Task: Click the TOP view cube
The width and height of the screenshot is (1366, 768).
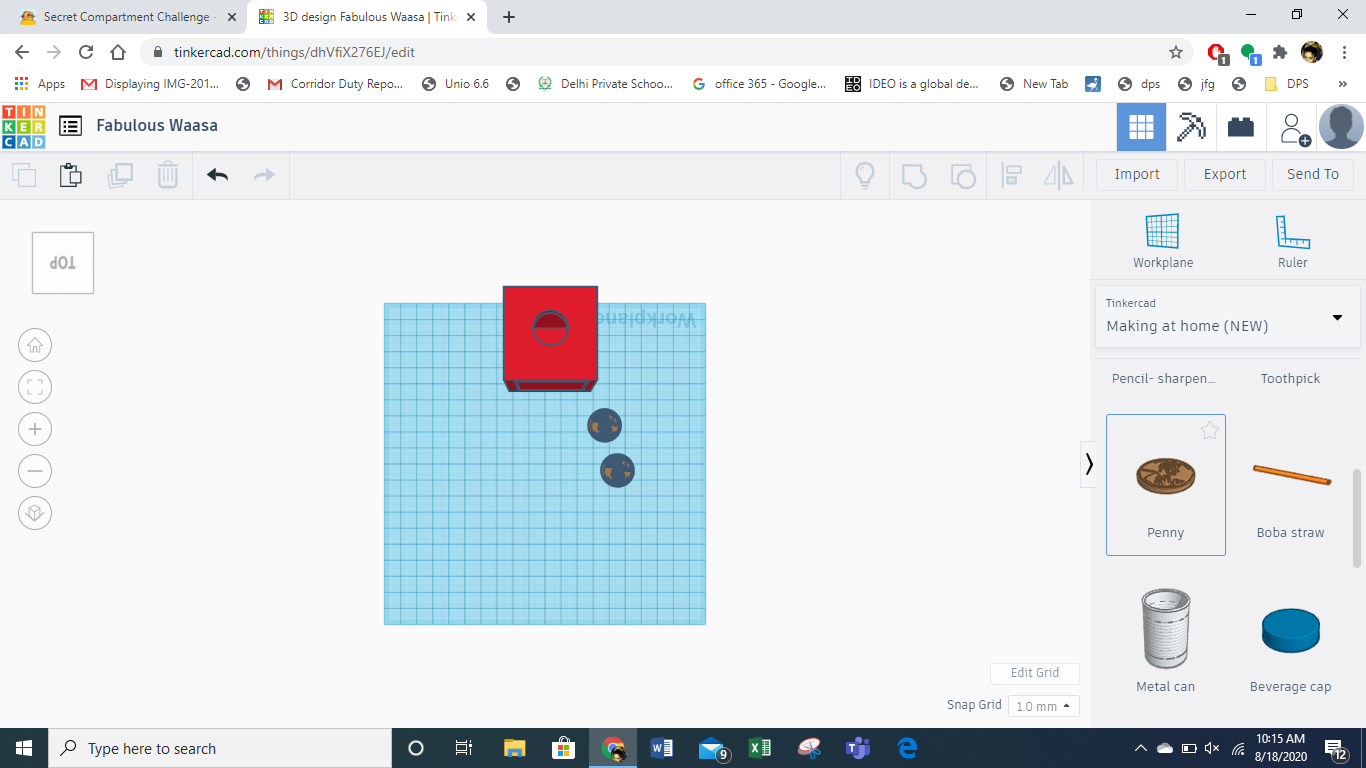Action: 63,263
